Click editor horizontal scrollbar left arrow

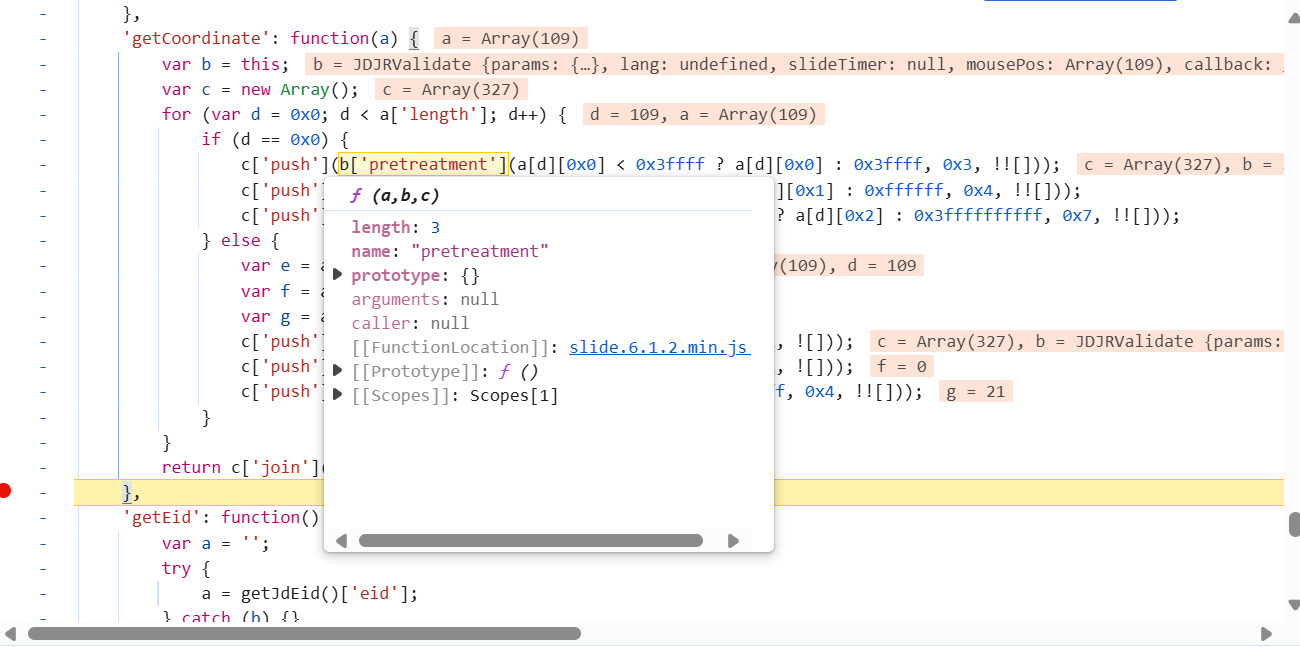[12, 634]
